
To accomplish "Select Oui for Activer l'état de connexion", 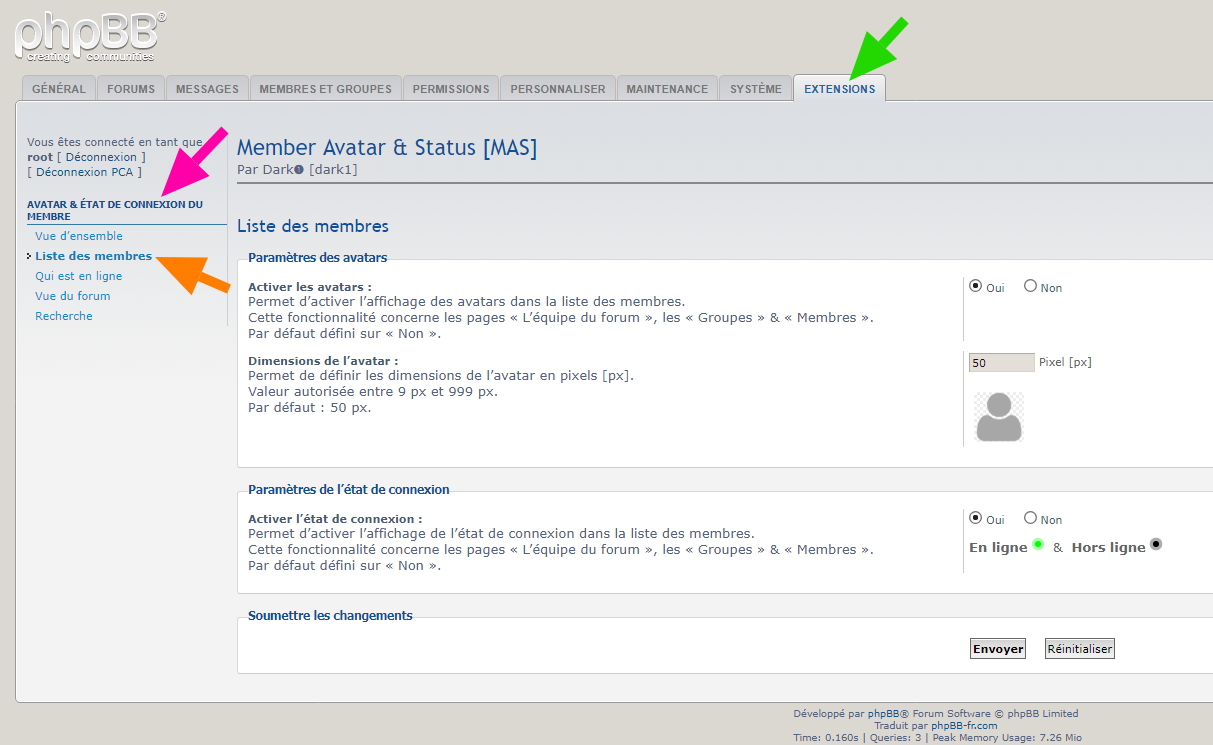I will click(x=976, y=518).
